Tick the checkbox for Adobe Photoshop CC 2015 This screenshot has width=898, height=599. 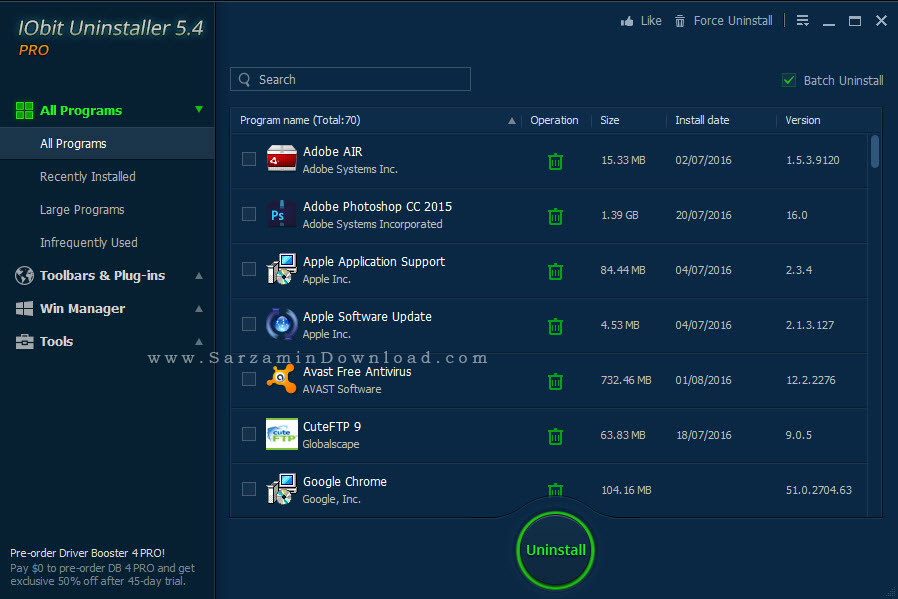[249, 214]
